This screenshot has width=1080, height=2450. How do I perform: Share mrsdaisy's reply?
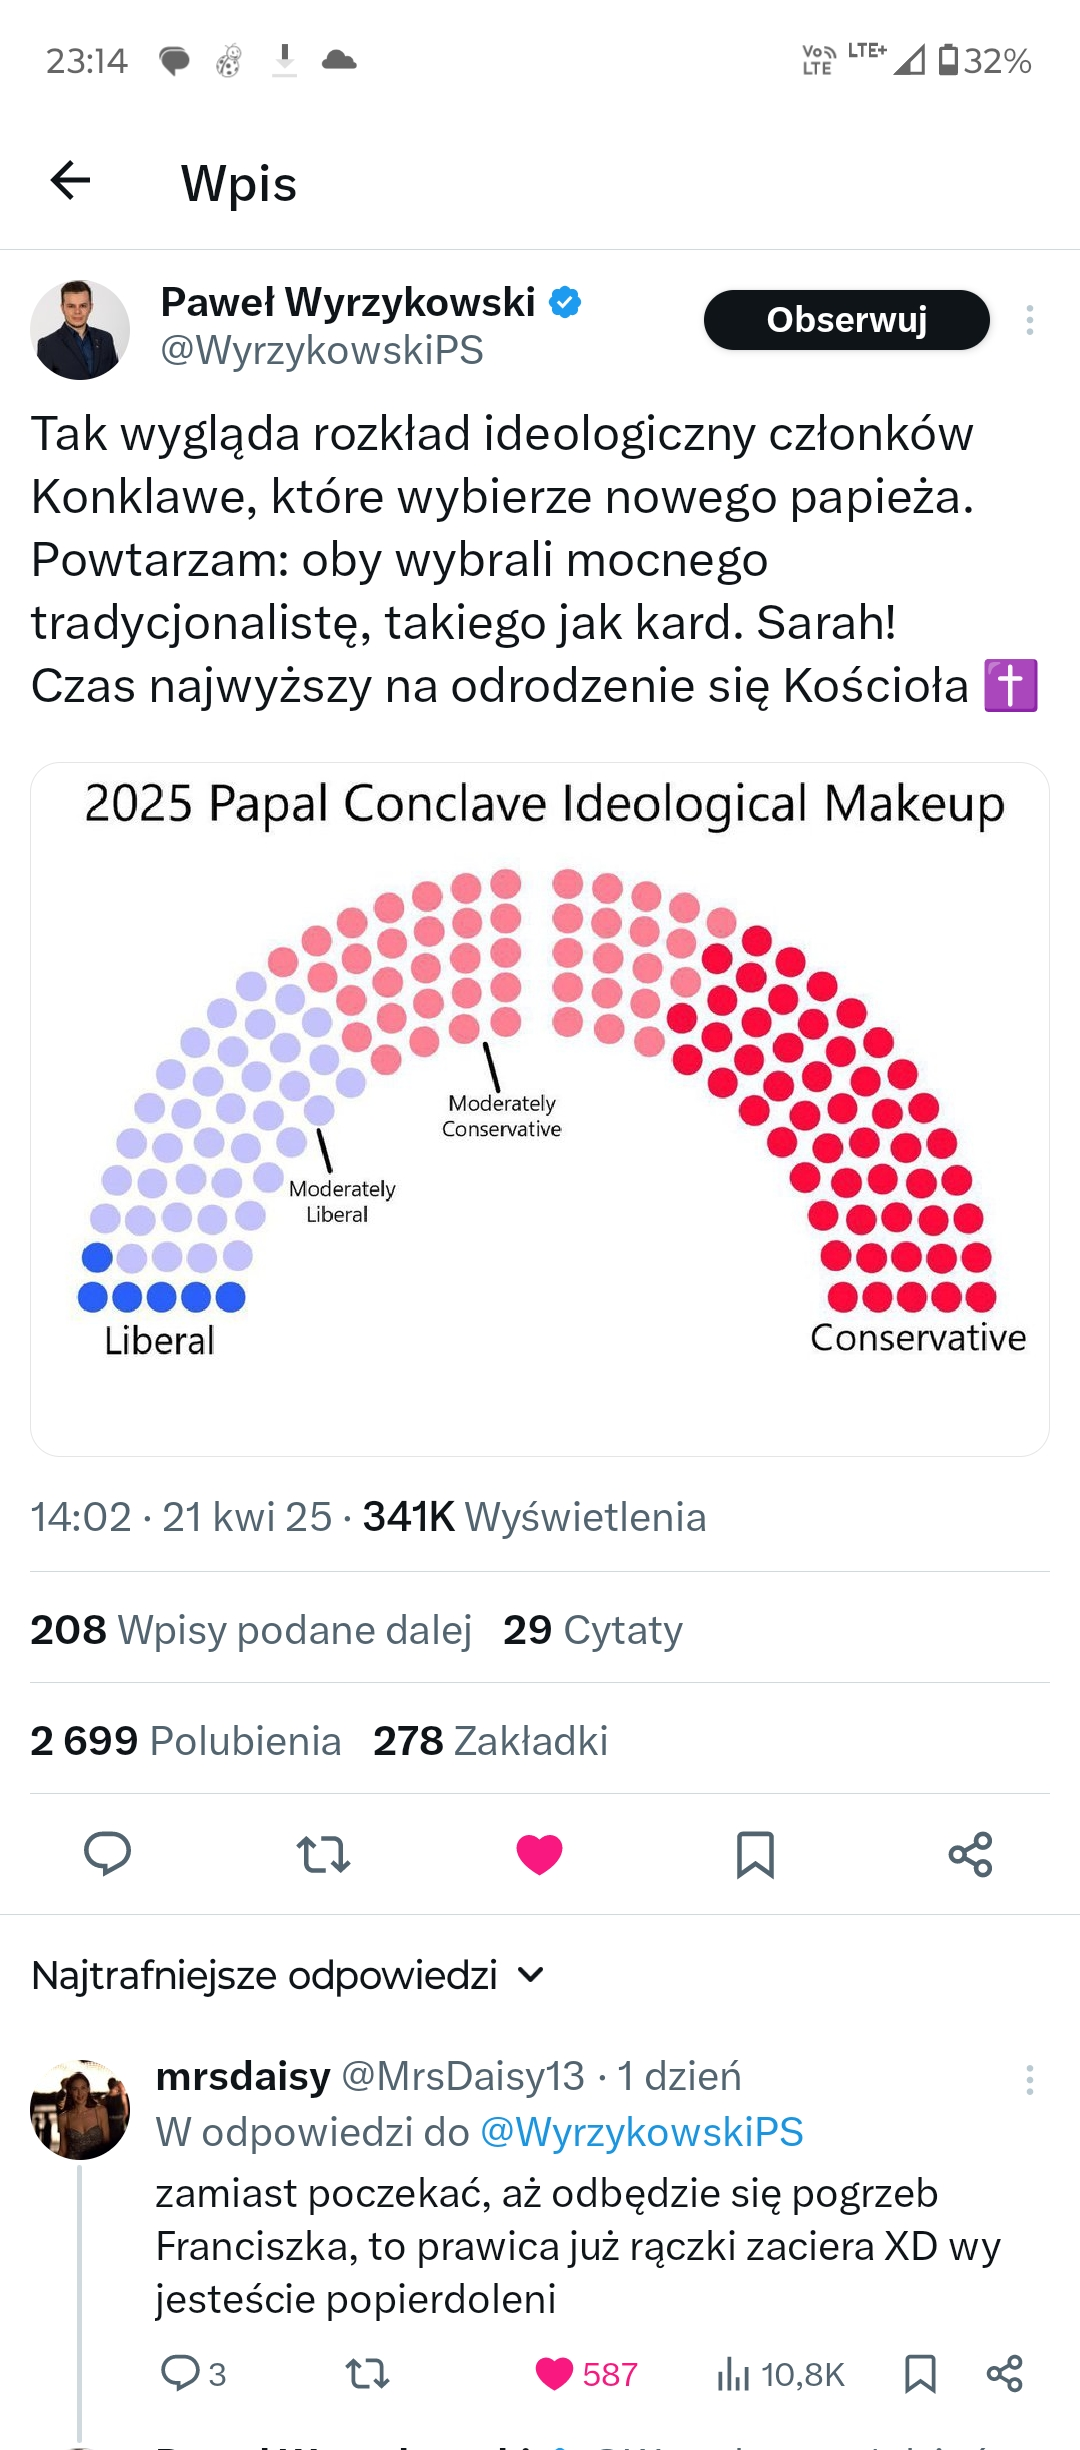[1004, 2373]
